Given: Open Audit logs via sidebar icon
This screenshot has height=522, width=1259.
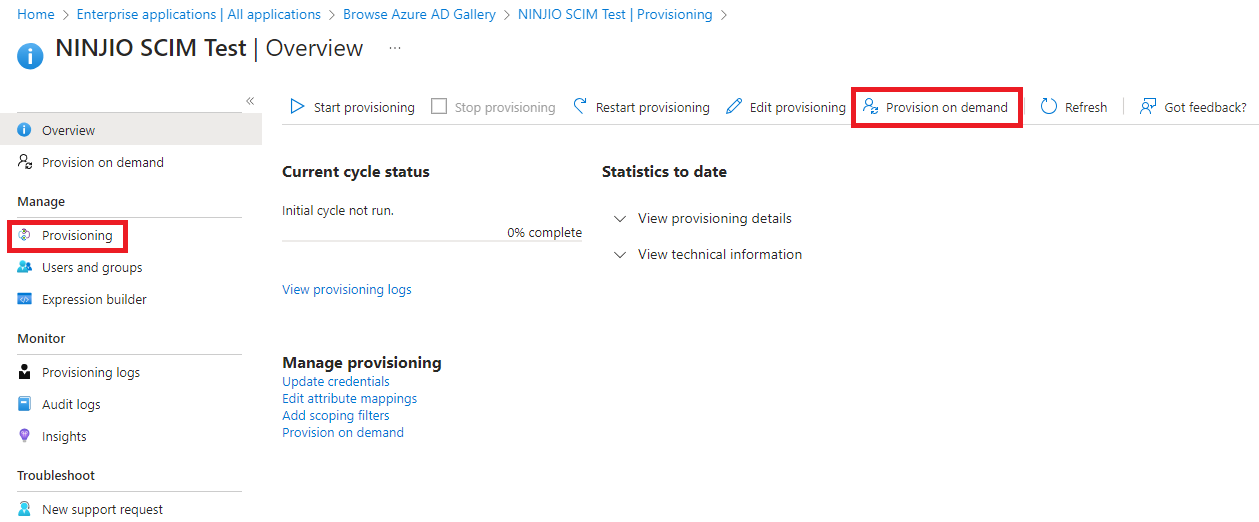Looking at the screenshot, I should [25, 404].
